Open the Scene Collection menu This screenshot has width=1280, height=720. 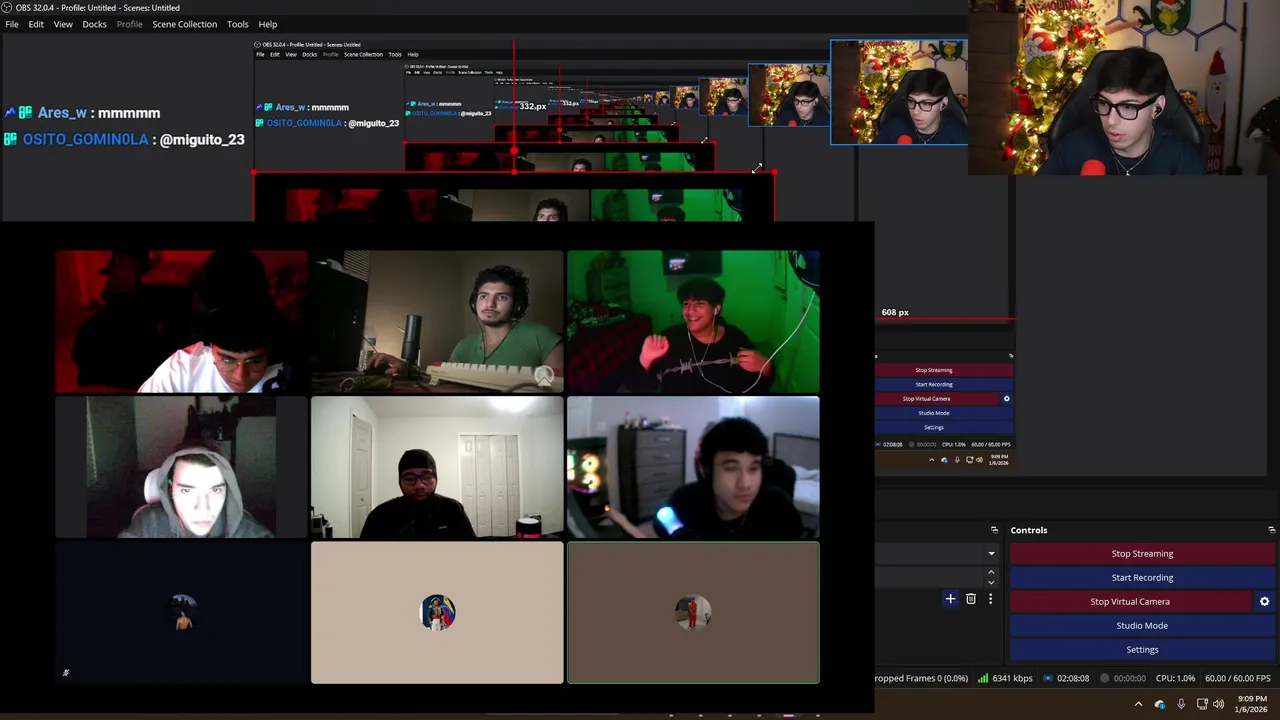(184, 24)
